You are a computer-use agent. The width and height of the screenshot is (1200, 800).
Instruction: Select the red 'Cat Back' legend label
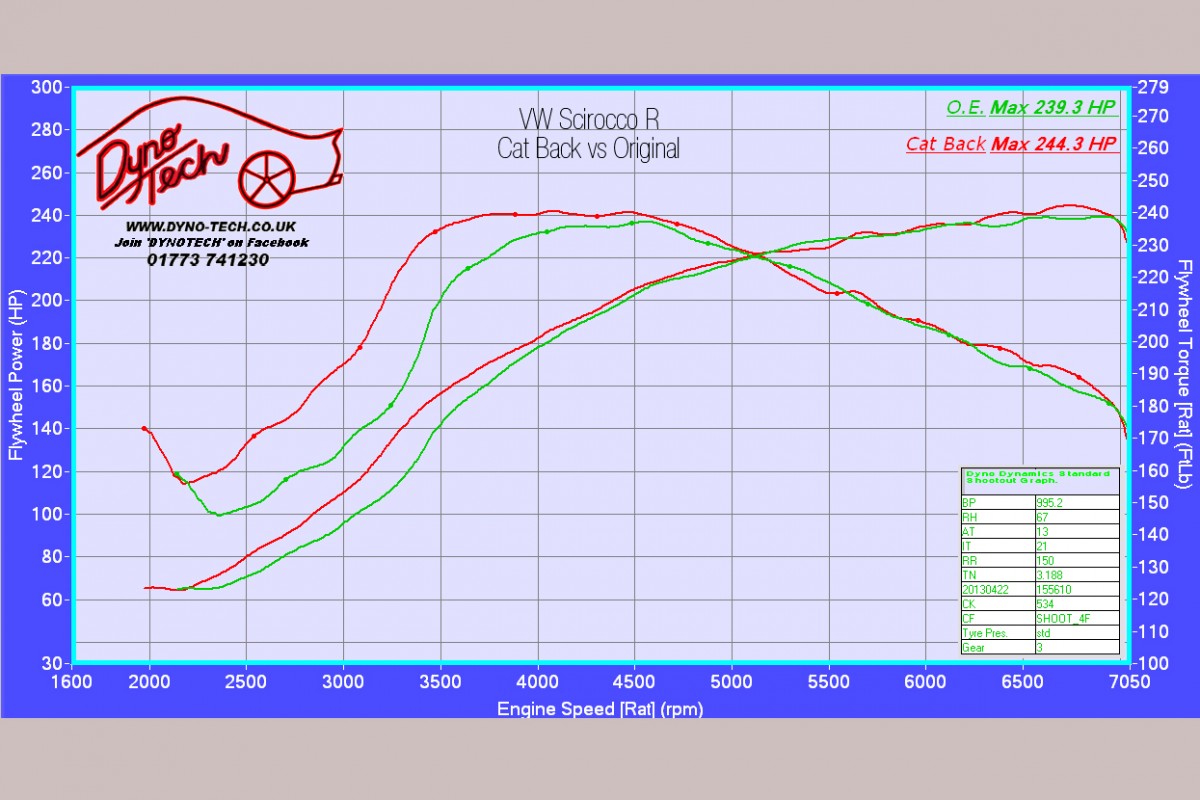tap(946, 144)
